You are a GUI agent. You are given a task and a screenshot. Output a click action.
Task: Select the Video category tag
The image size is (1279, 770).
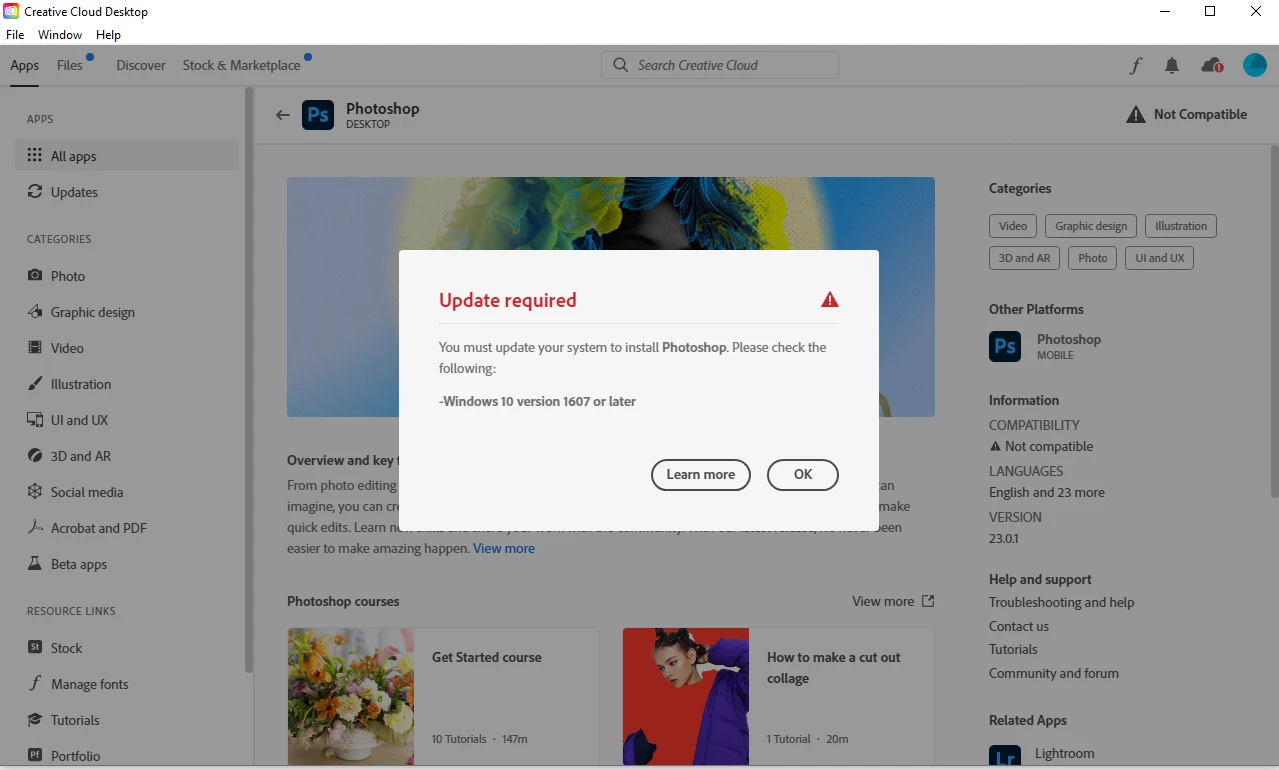1013,226
